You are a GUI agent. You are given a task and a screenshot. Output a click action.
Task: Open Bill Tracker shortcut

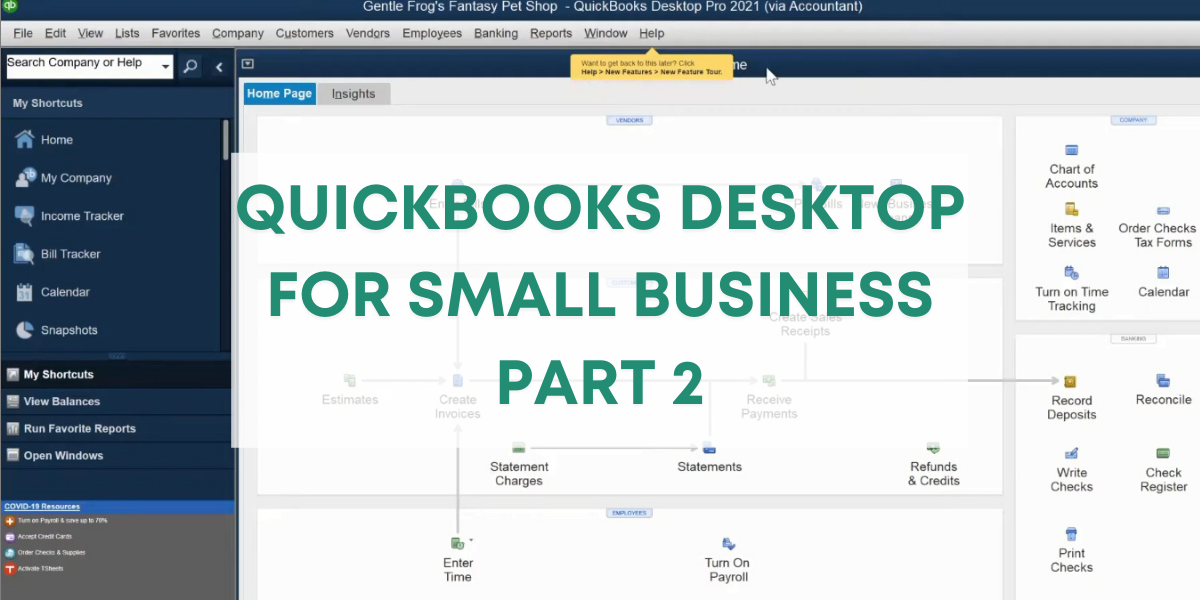tap(58, 254)
